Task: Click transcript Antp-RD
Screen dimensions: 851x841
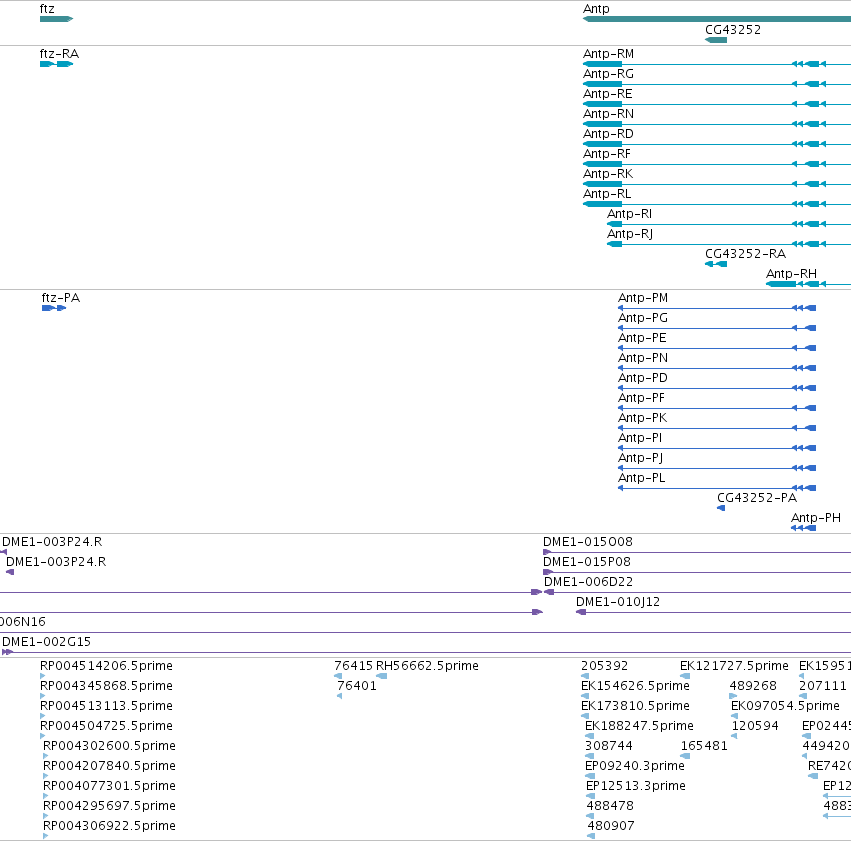Action: [x=608, y=134]
